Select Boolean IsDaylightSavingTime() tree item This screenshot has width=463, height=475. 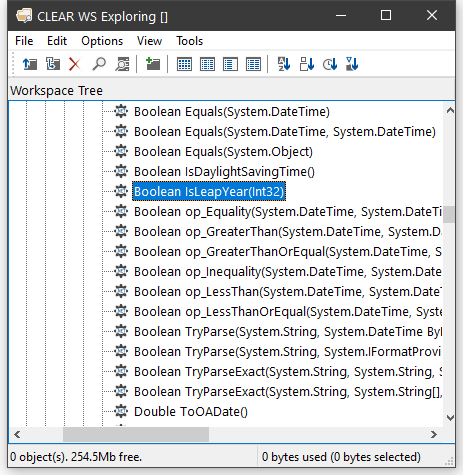pos(224,172)
